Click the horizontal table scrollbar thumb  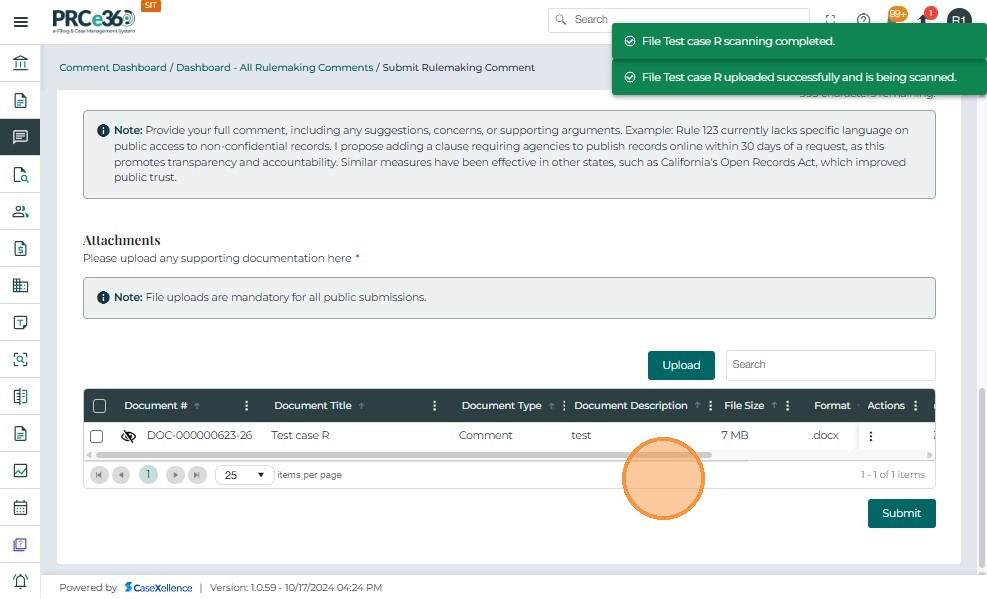(x=403, y=455)
